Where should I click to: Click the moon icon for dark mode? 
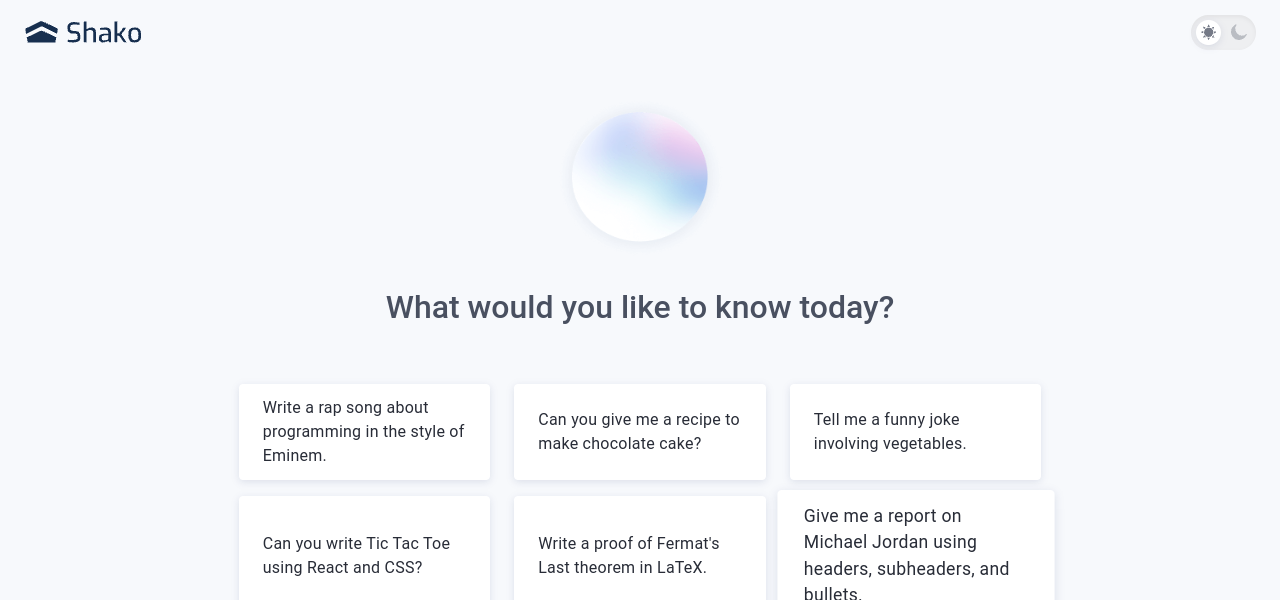[x=1239, y=33]
